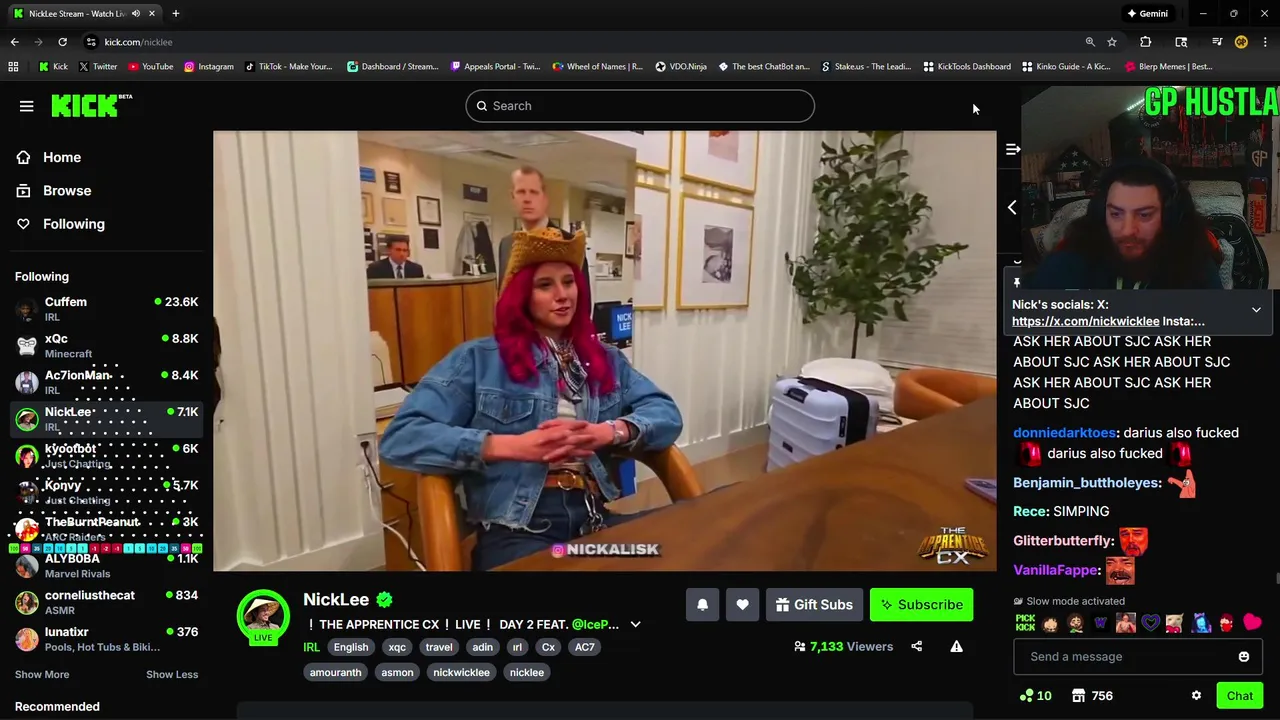Open the x.com/nickwicklee link
Viewport: 1280px width, 720px height.
pyautogui.click(x=1085, y=321)
